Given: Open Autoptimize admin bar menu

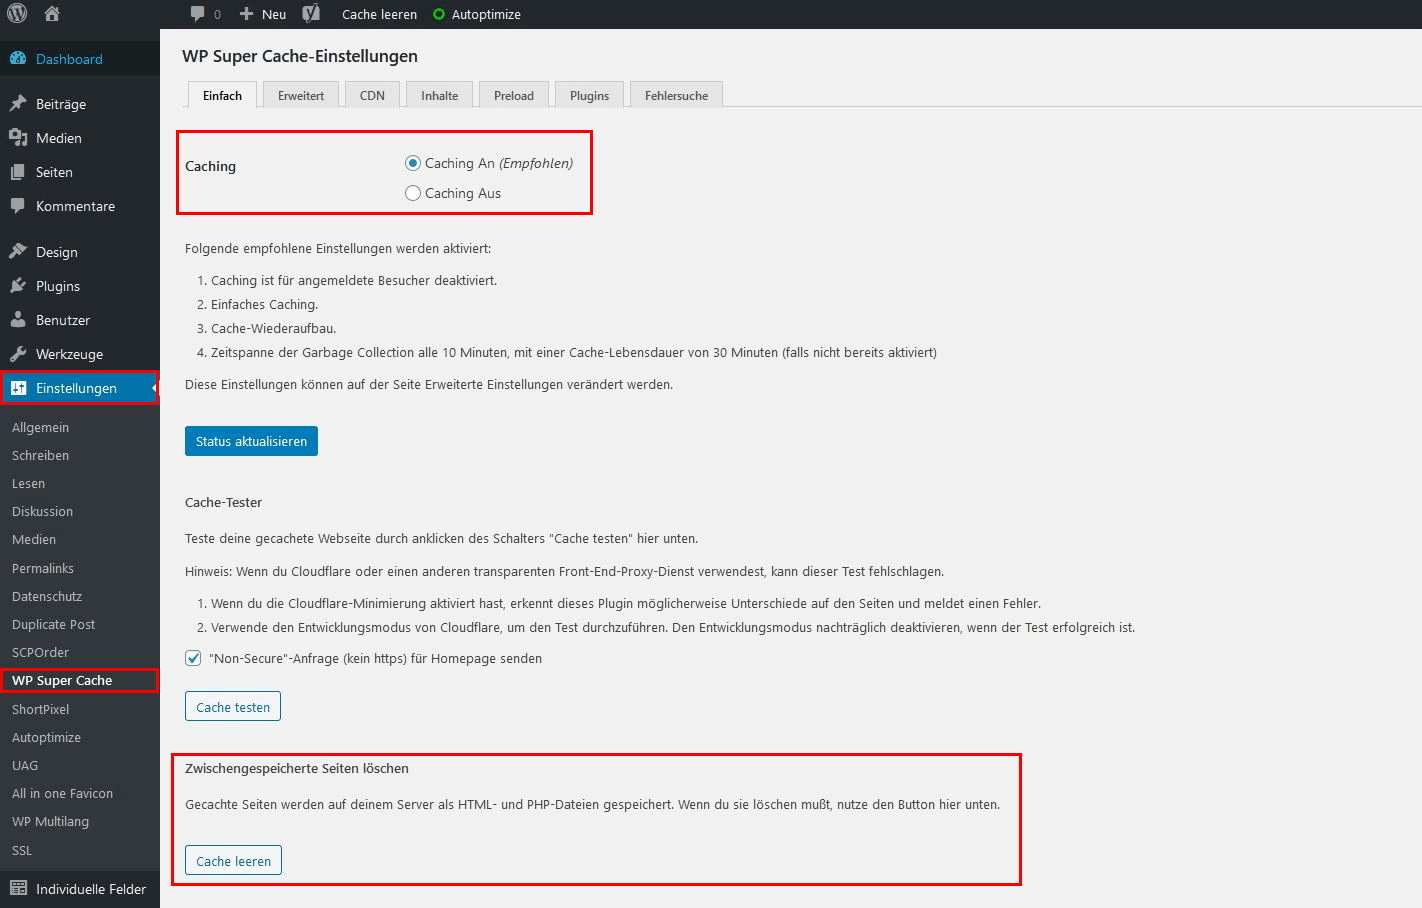Looking at the screenshot, I should (x=486, y=14).
